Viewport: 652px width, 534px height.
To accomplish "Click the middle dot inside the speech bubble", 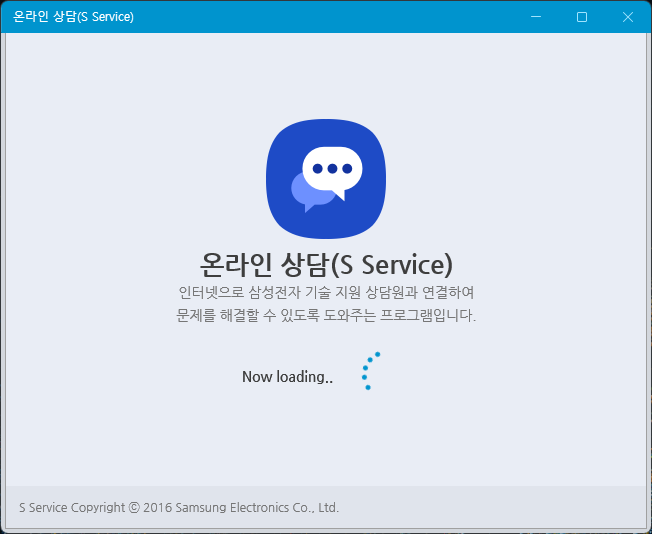I will pos(332,168).
